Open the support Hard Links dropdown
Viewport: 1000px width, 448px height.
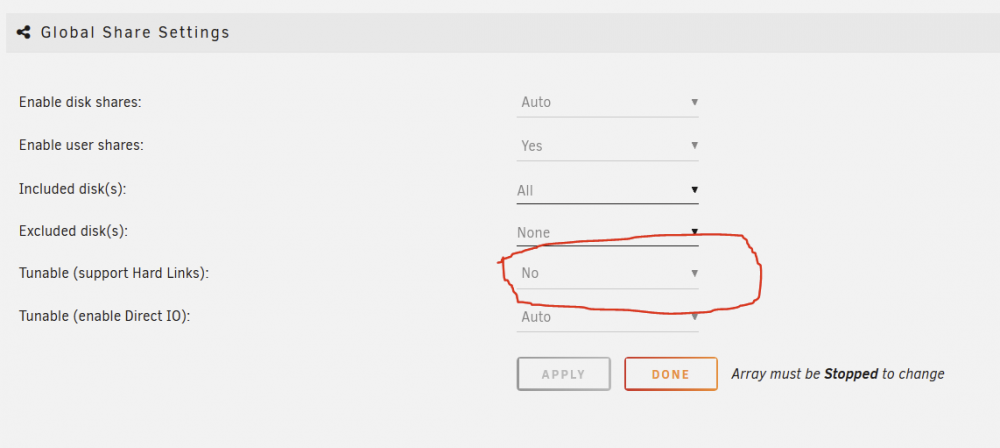(607, 273)
